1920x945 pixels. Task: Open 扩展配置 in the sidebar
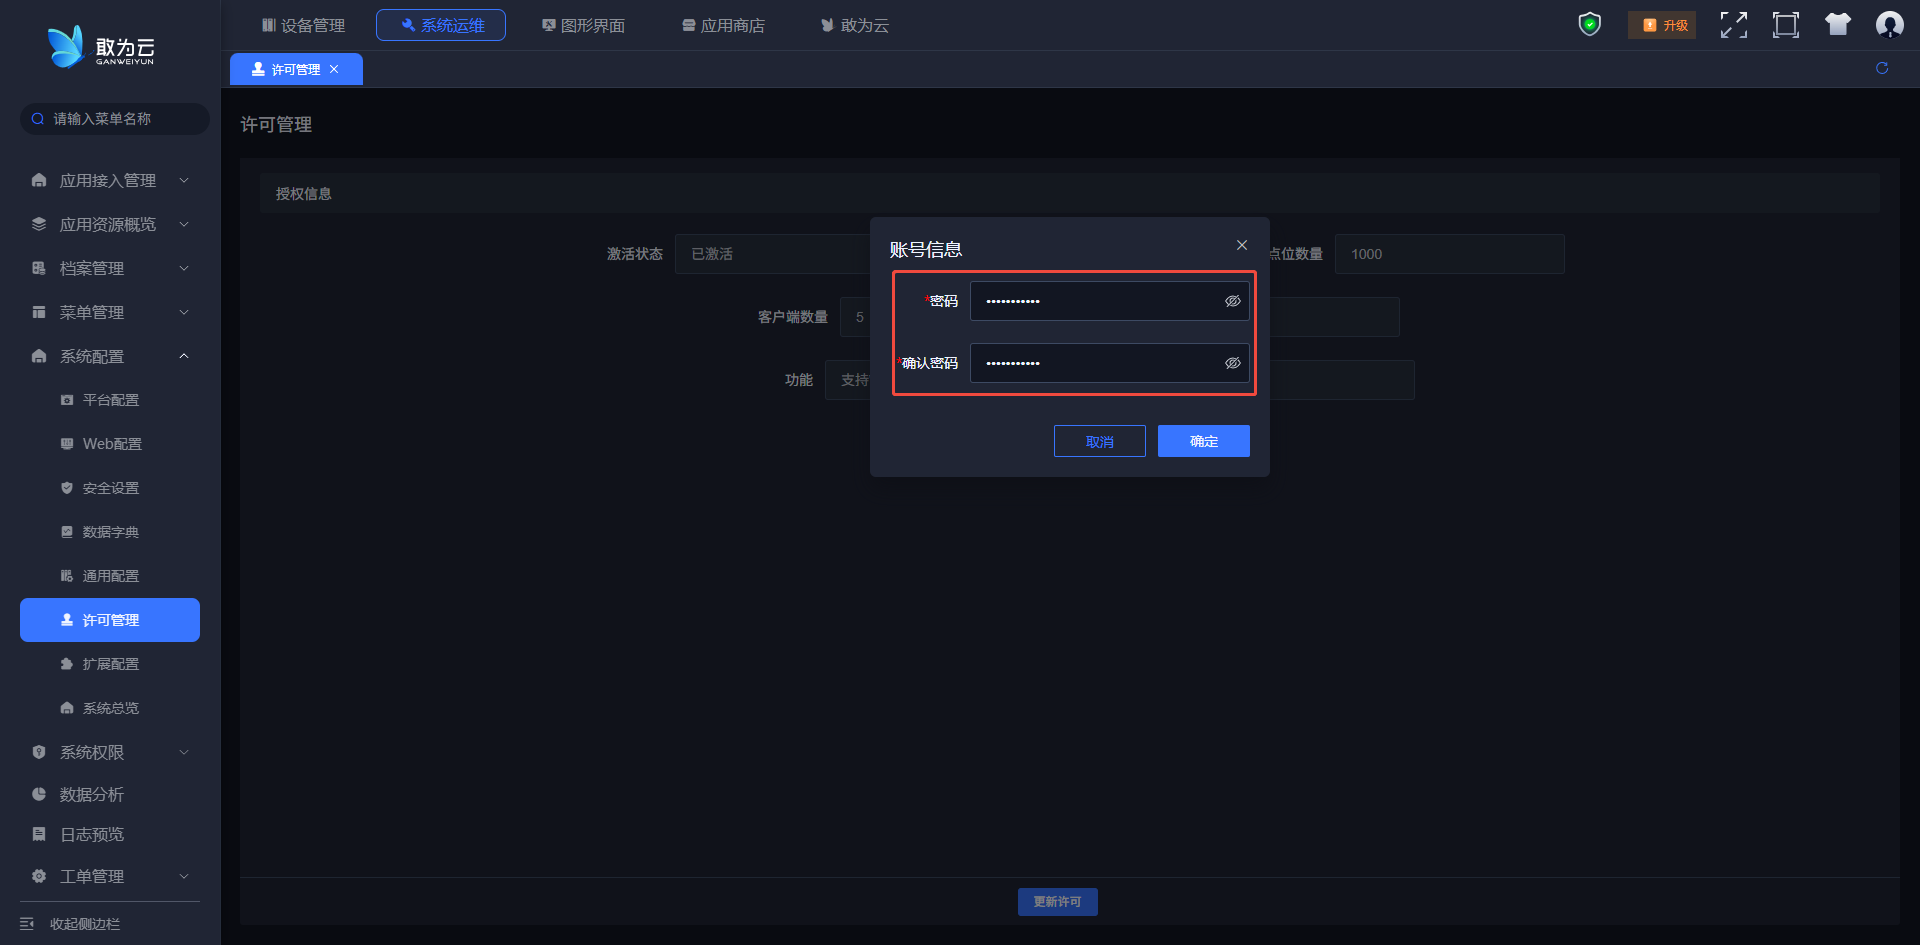point(110,664)
